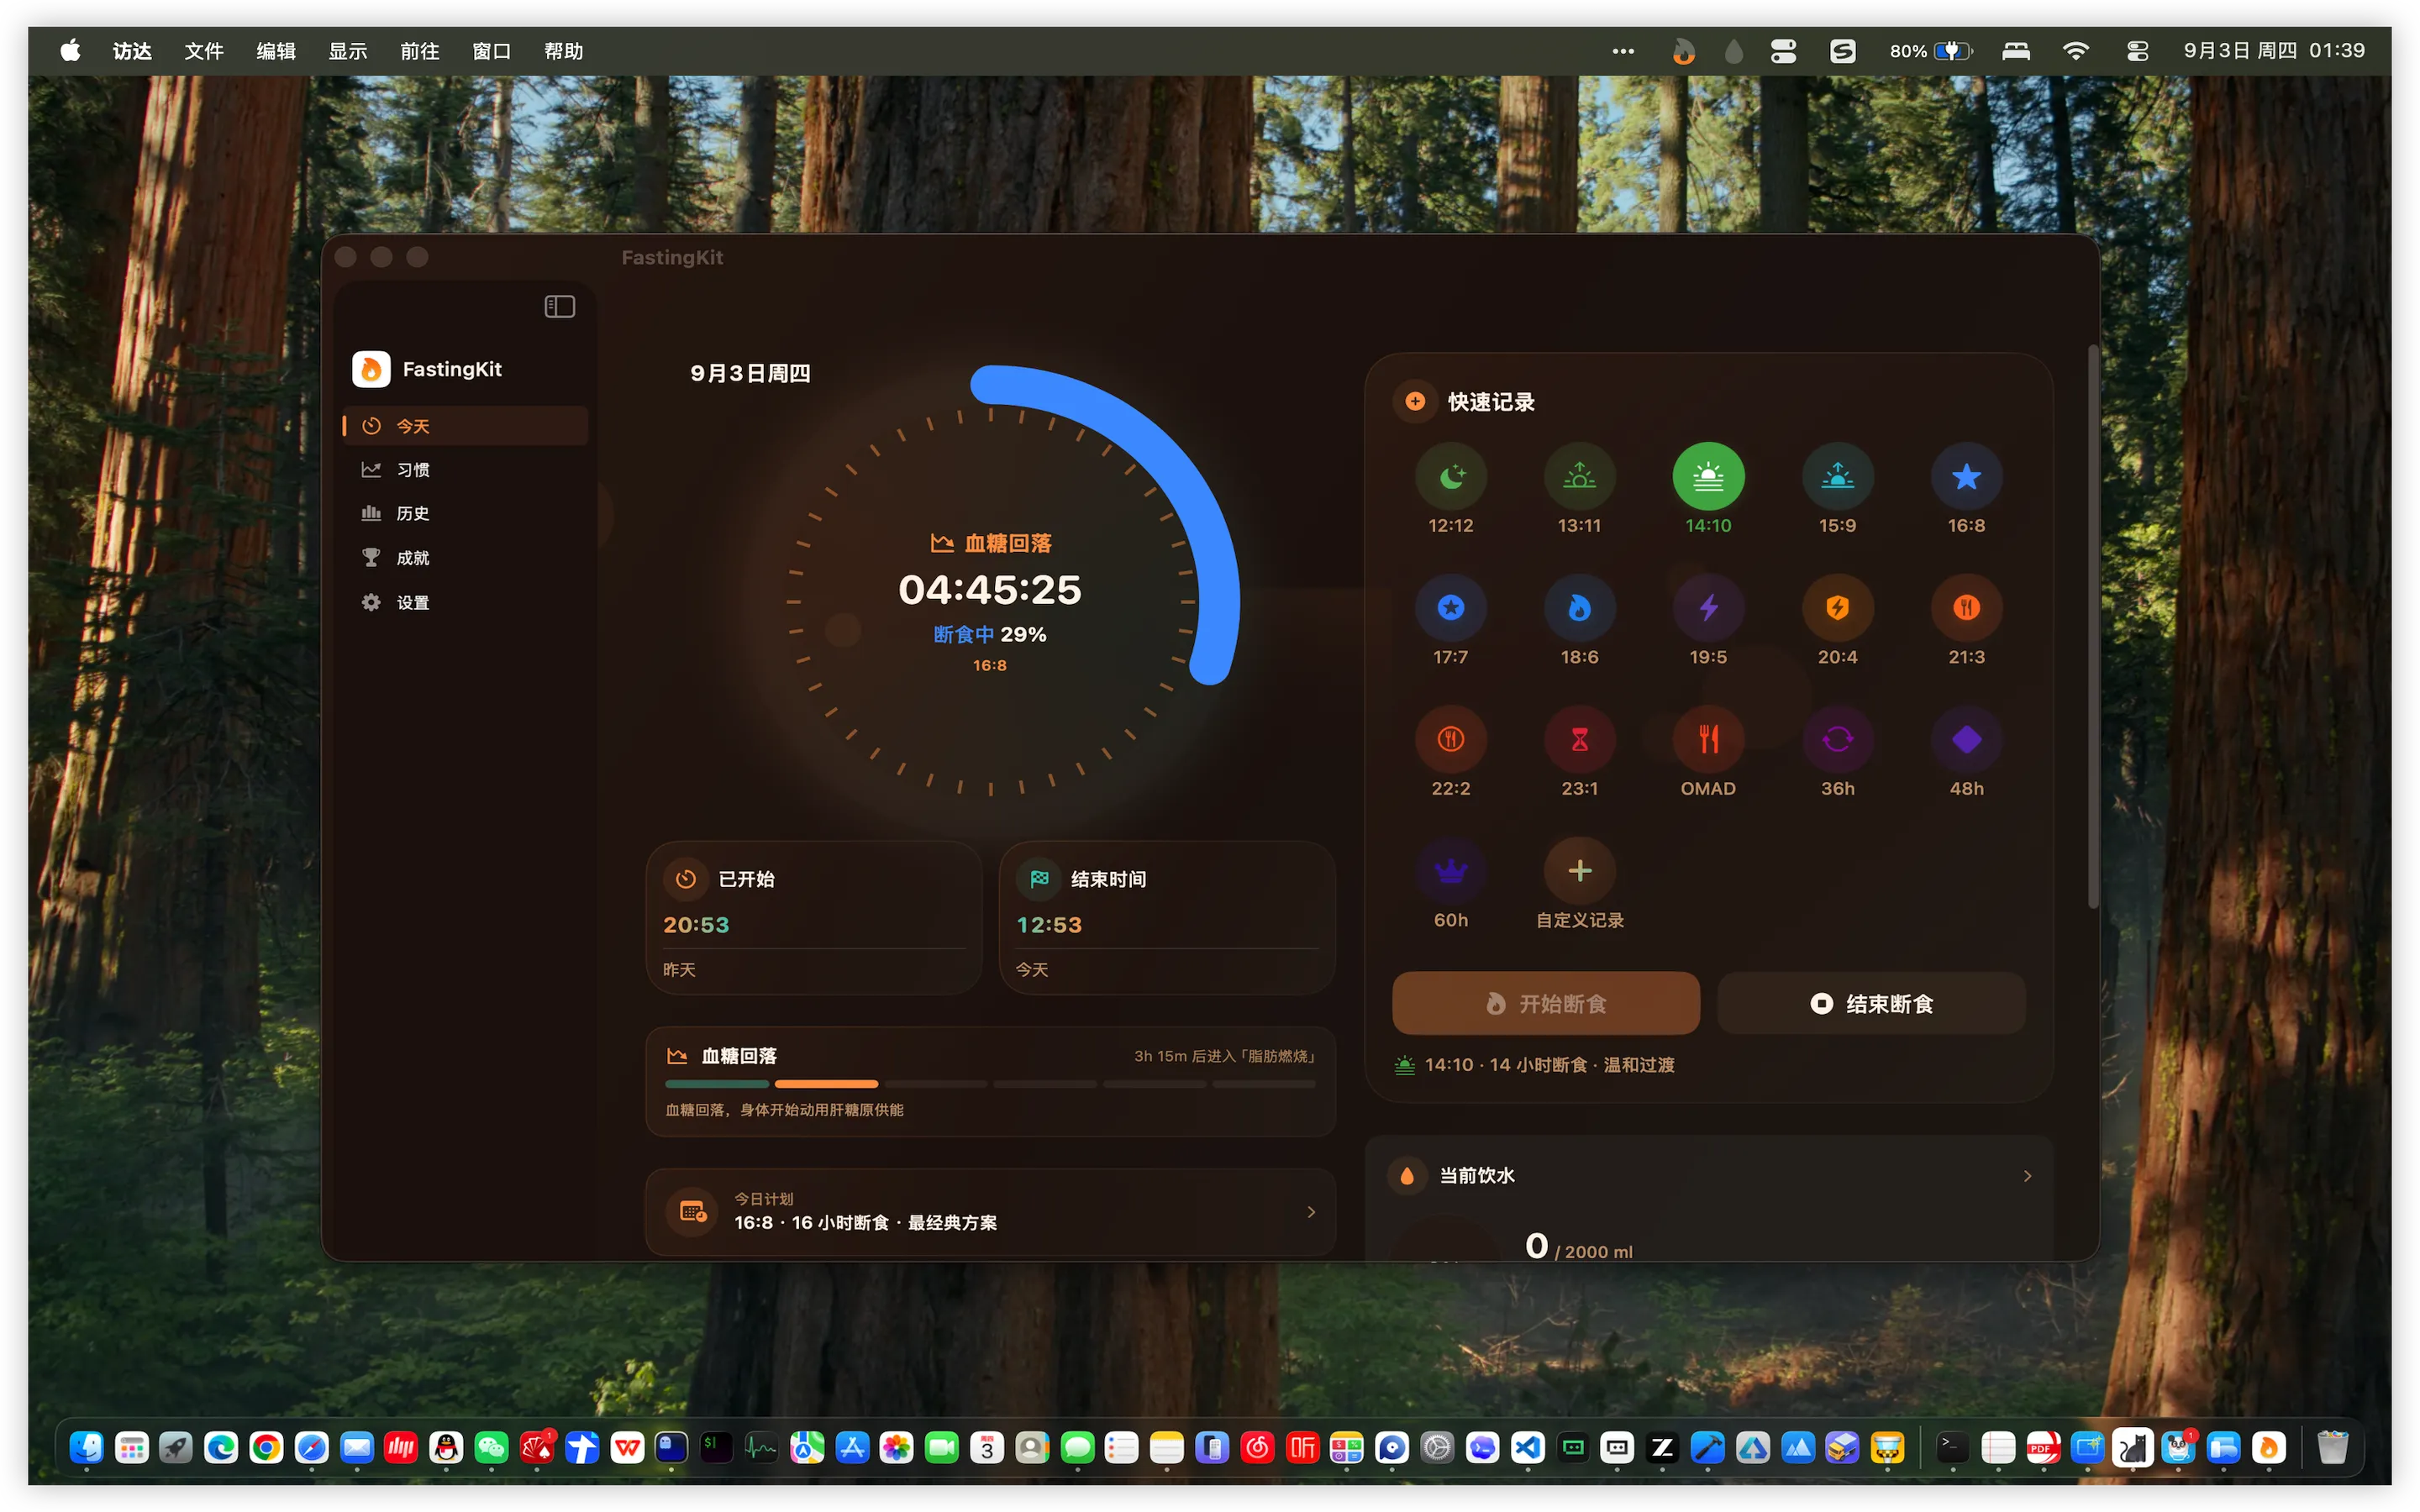Click the 04:45:25 elapsed timer

pyautogui.click(x=990, y=590)
